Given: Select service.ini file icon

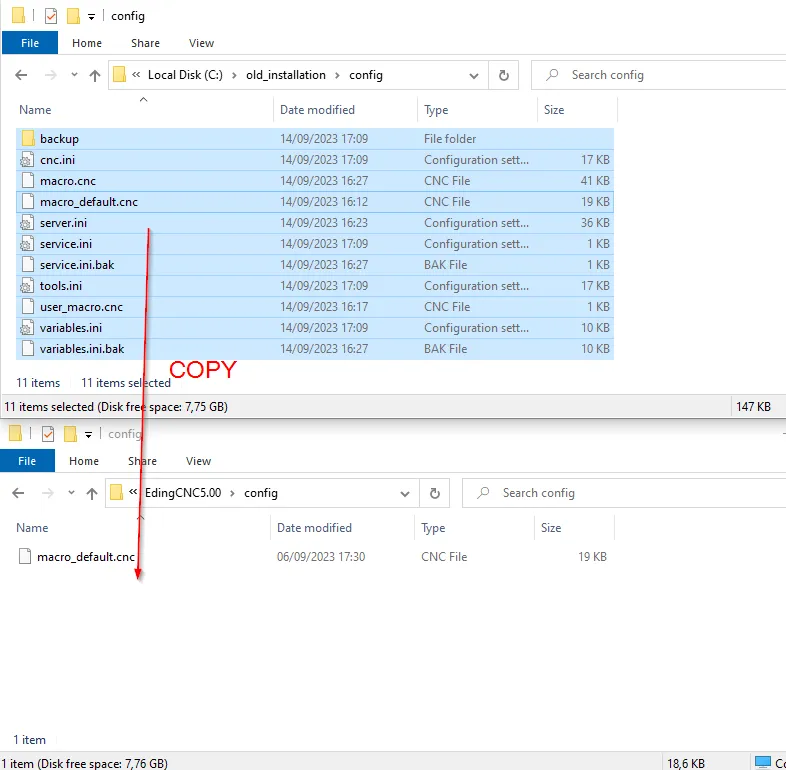Looking at the screenshot, I should 27,244.
